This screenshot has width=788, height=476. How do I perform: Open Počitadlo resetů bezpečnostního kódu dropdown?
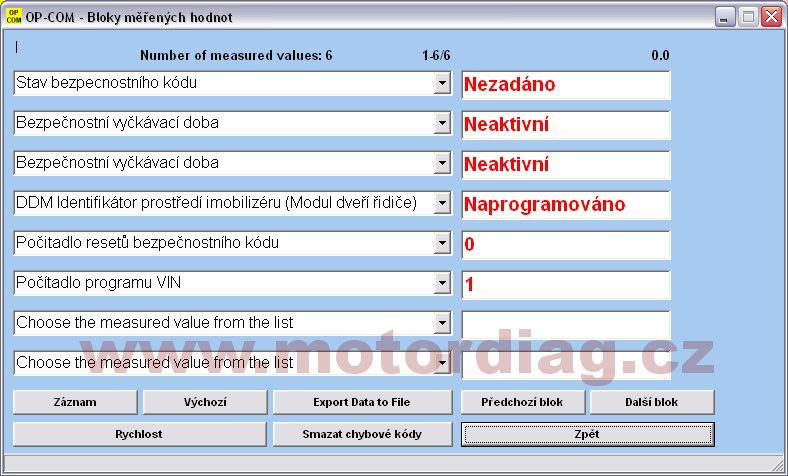pyautogui.click(x=442, y=244)
